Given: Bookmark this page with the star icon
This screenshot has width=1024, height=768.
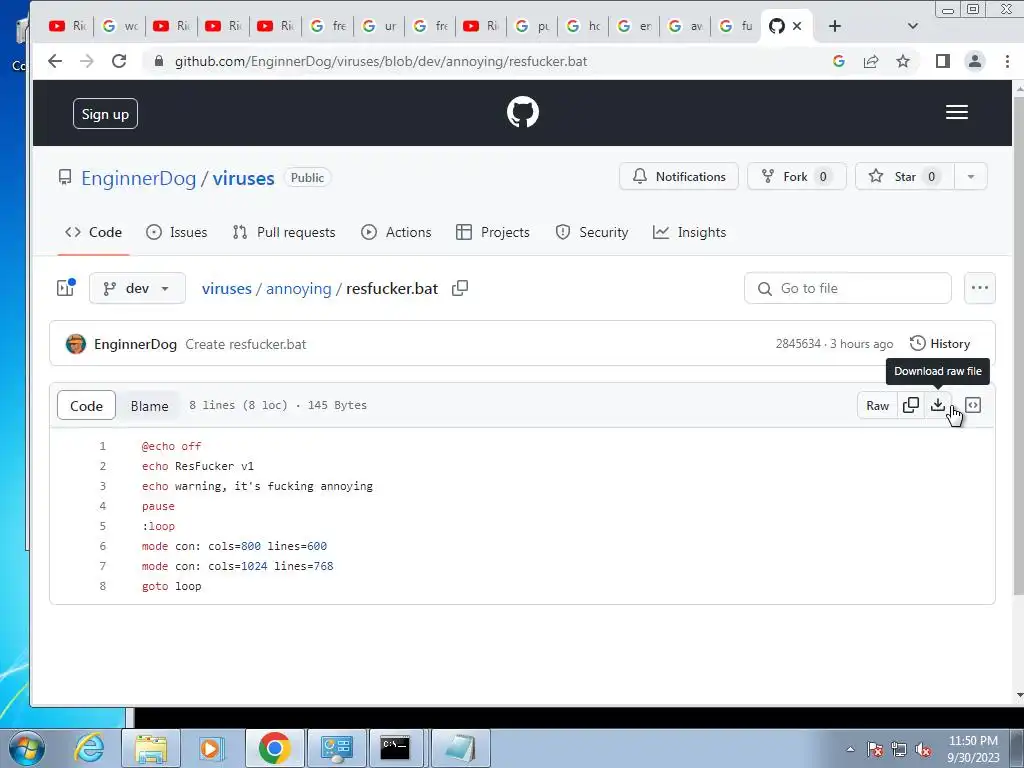Looking at the screenshot, I should pos(903,61).
